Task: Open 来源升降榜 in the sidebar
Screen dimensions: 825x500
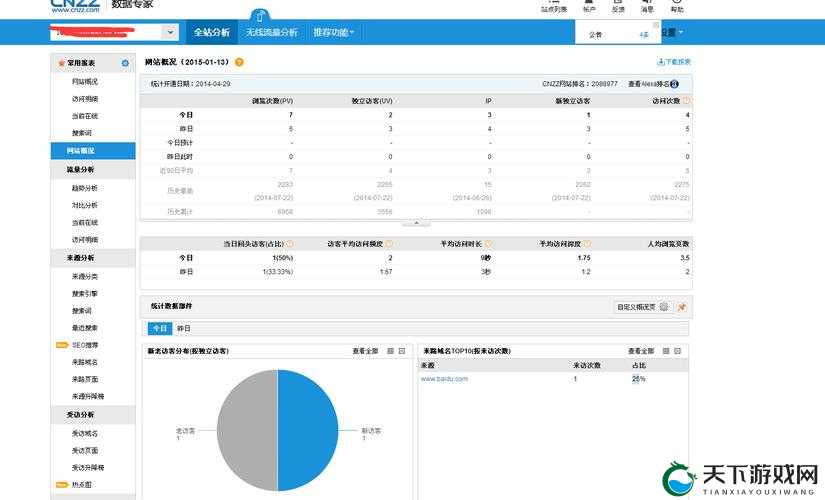Action: click(88, 396)
